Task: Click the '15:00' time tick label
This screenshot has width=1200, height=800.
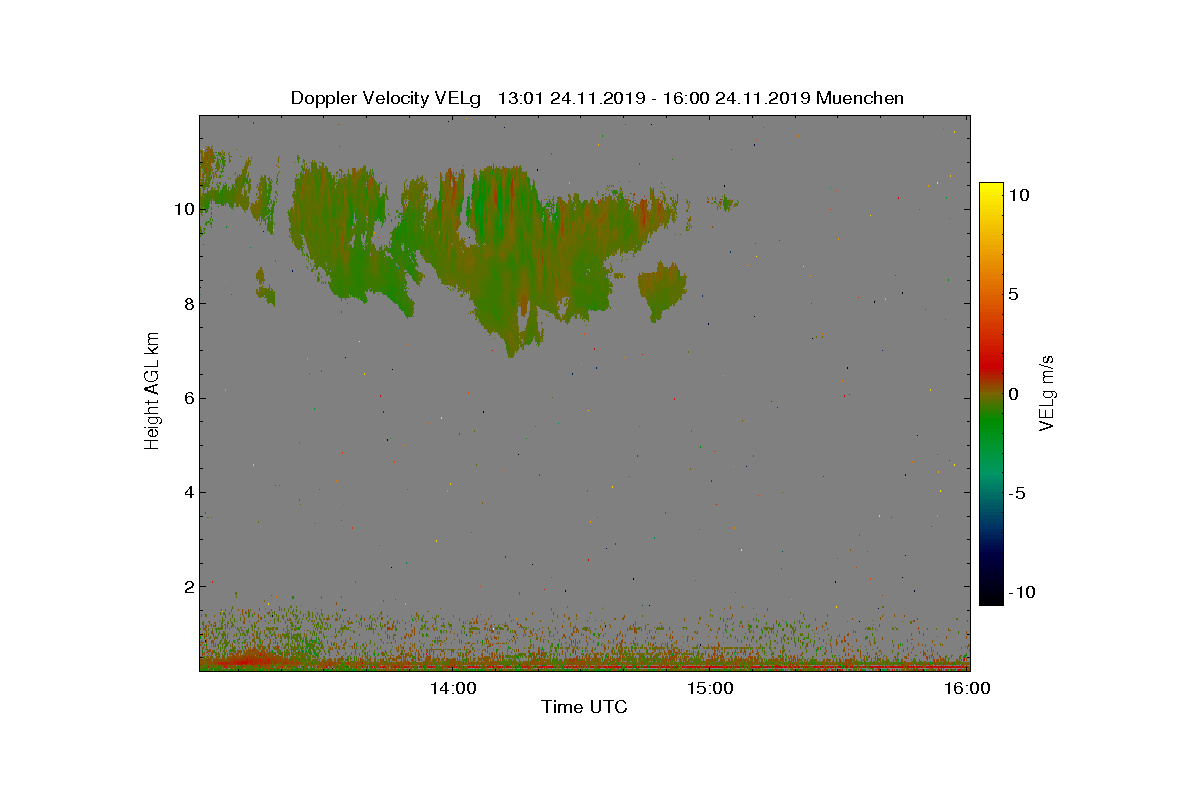Action: point(710,688)
